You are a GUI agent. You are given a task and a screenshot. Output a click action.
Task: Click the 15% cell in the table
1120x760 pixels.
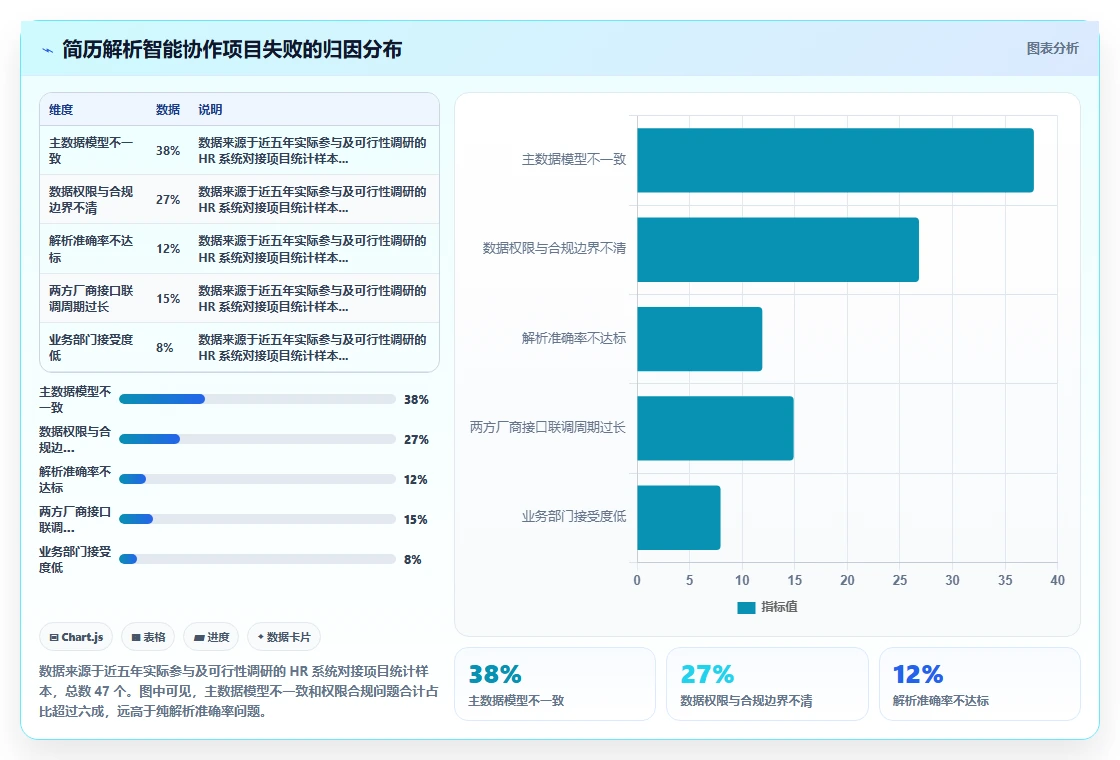(x=168, y=299)
